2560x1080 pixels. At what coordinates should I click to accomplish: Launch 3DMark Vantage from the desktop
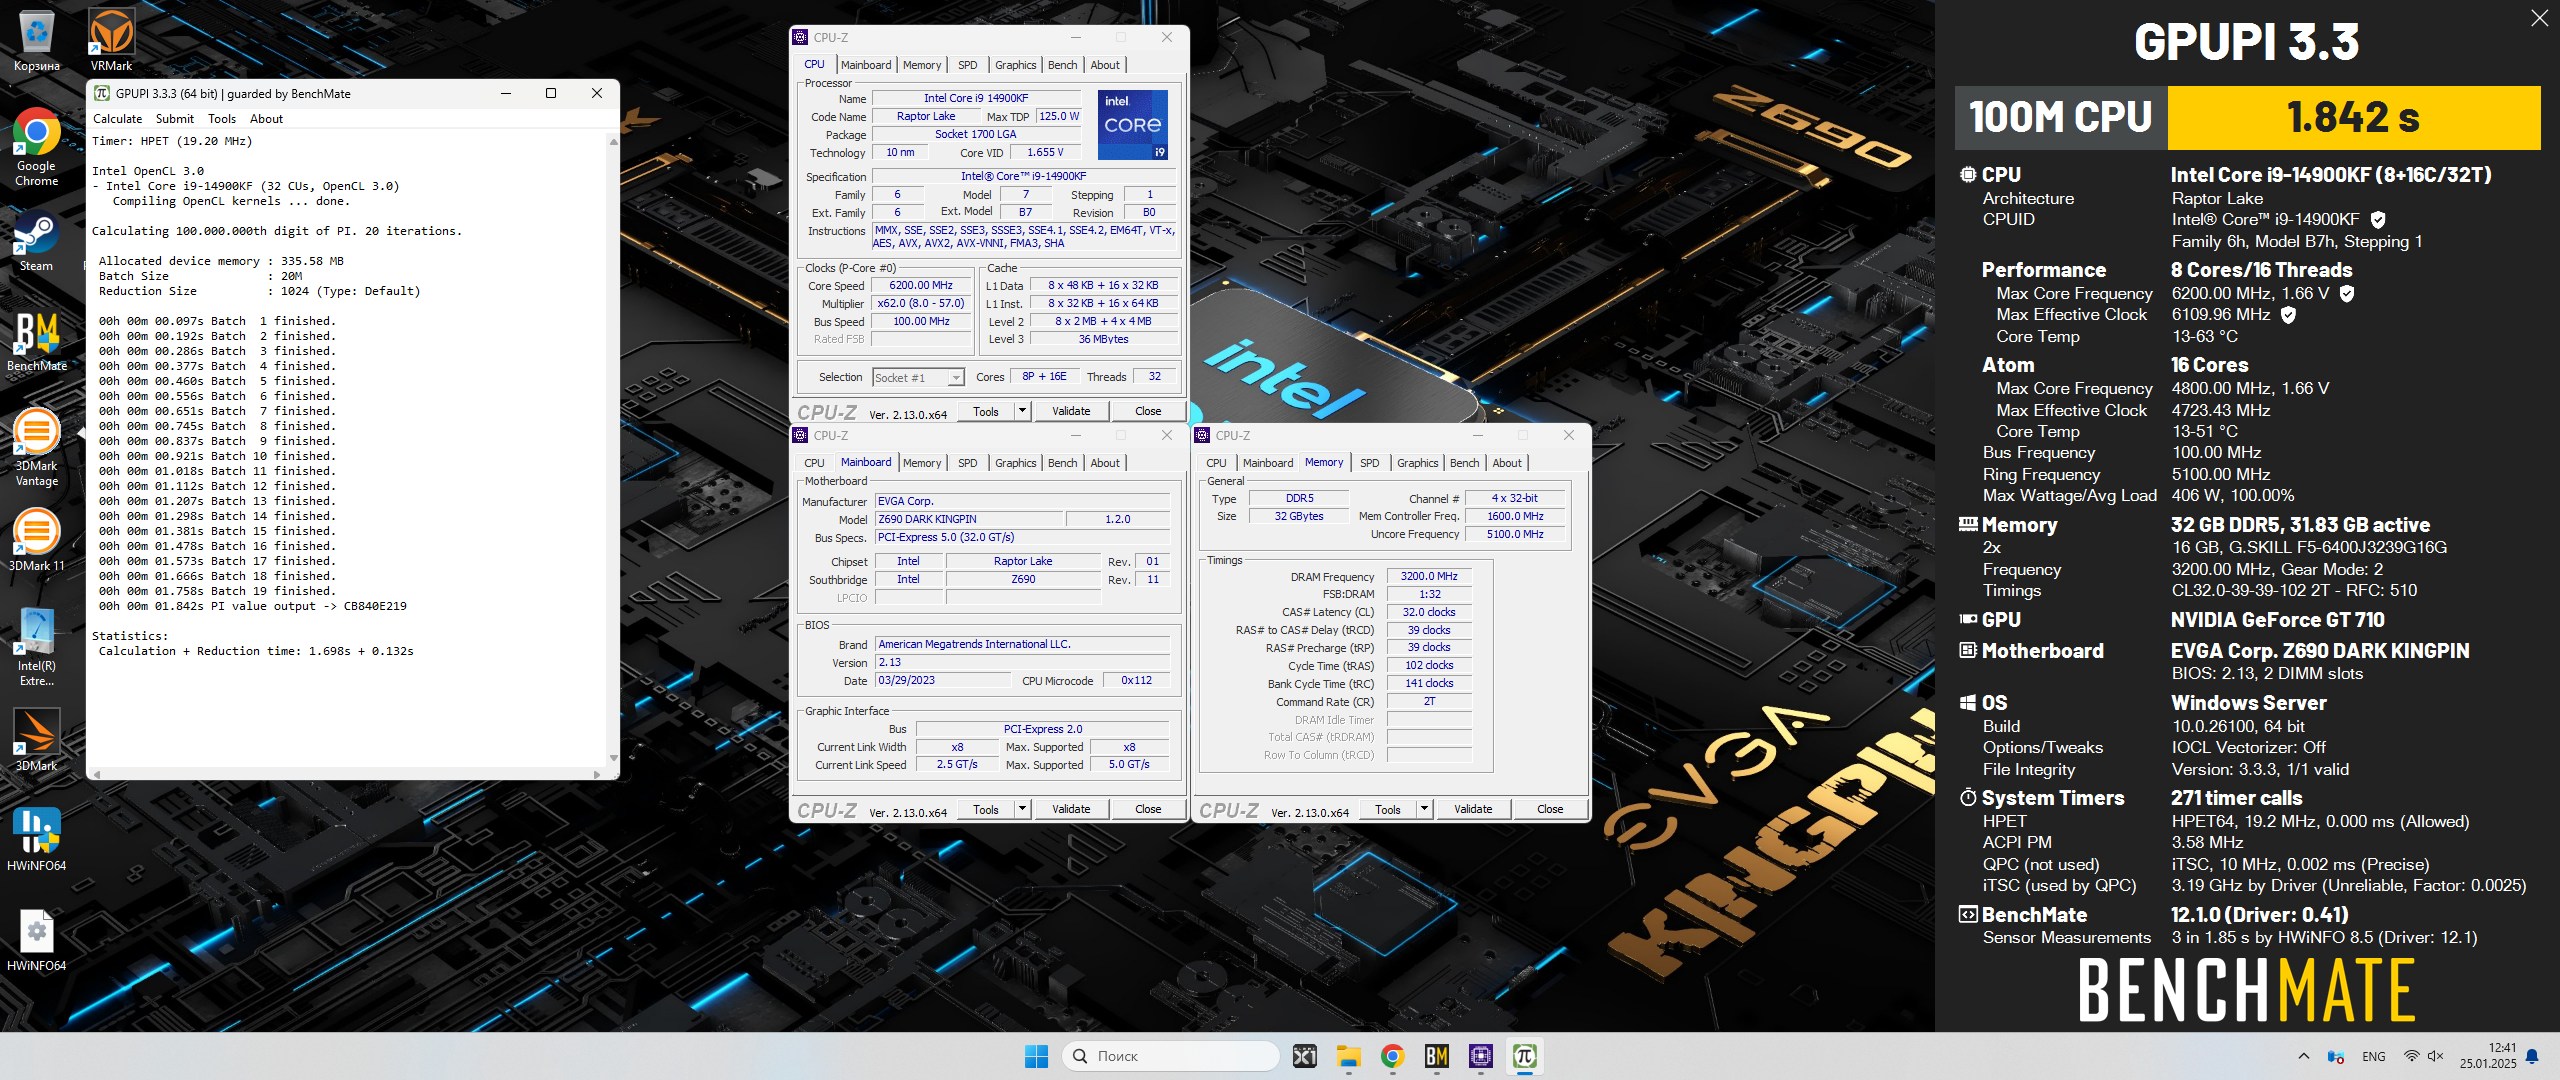[36, 447]
